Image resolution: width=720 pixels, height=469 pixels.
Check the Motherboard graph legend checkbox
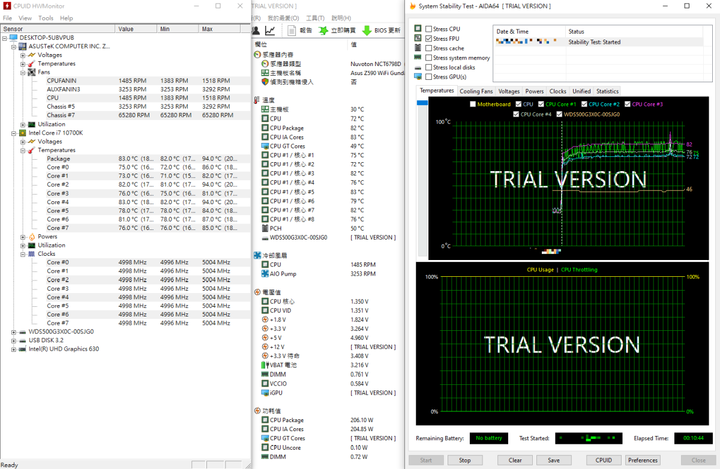click(x=472, y=104)
